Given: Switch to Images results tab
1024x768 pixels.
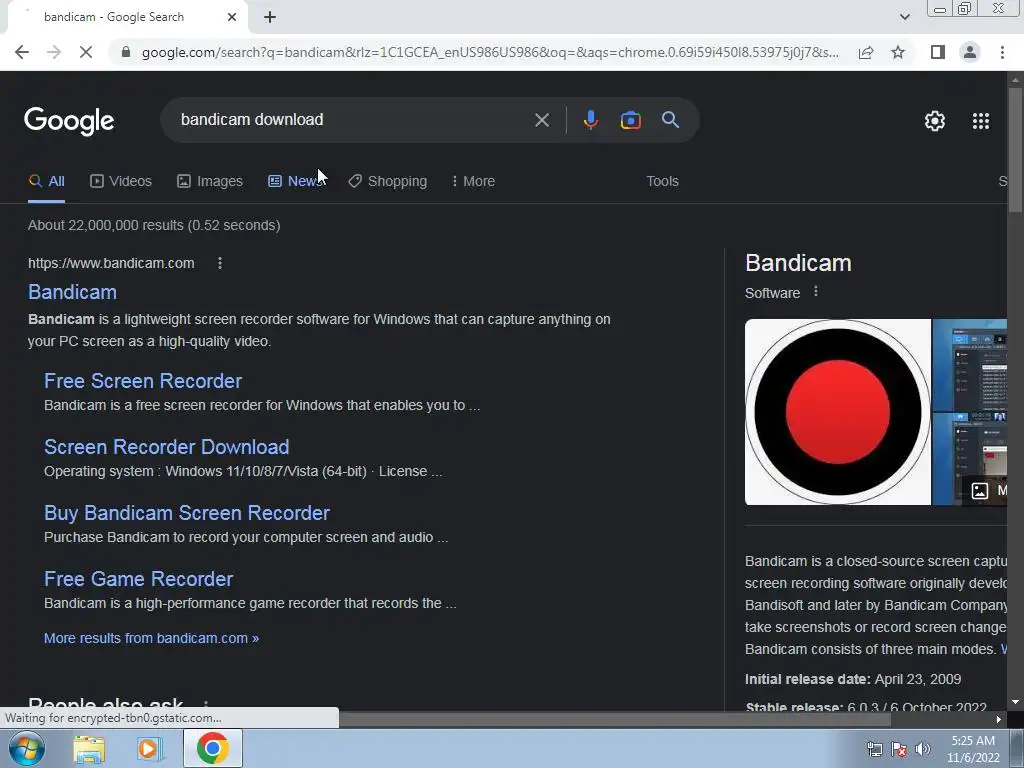Looking at the screenshot, I should coord(210,182).
